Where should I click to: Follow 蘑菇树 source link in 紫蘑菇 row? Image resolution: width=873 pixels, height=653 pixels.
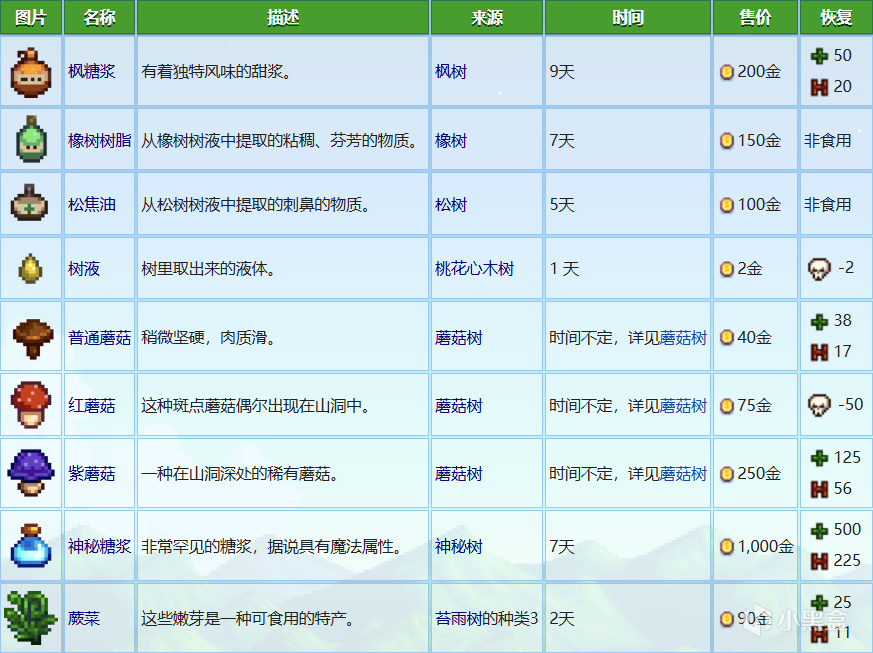click(x=459, y=474)
